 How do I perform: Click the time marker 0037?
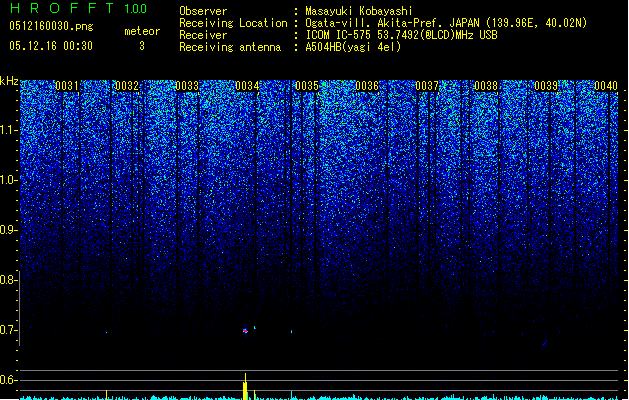(x=427, y=86)
